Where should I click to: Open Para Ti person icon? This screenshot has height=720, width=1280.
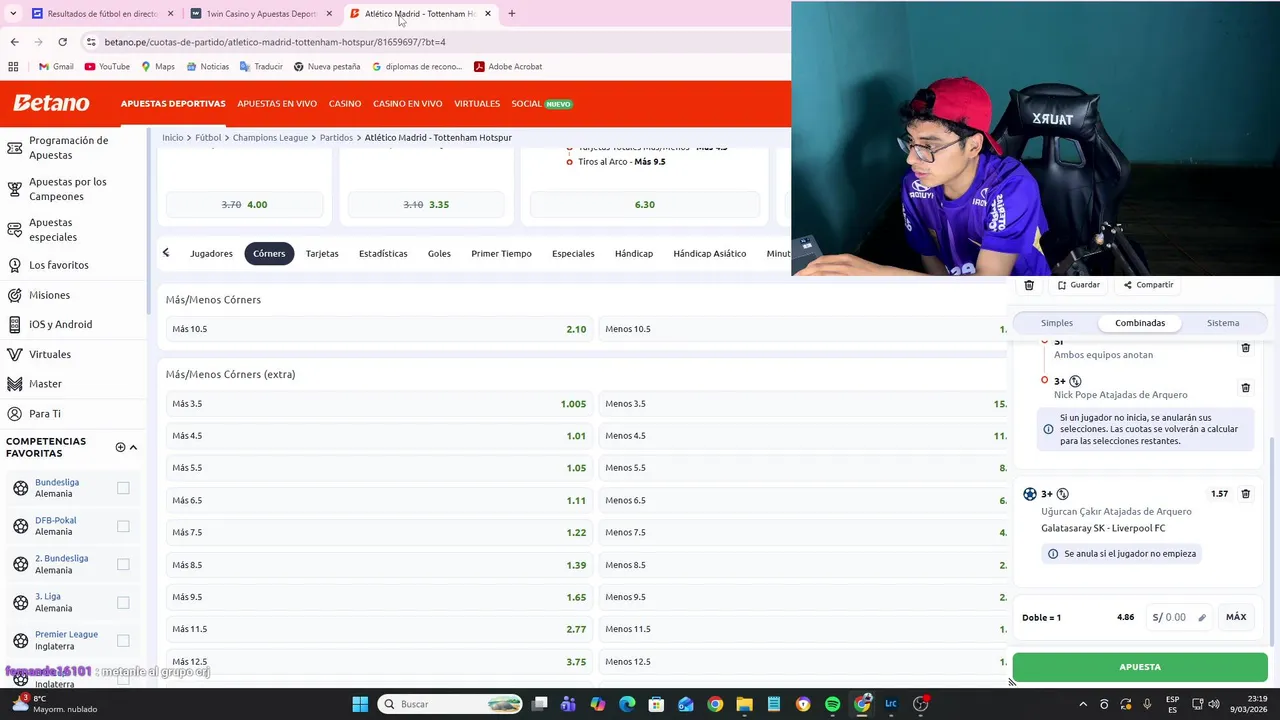tap(14, 413)
